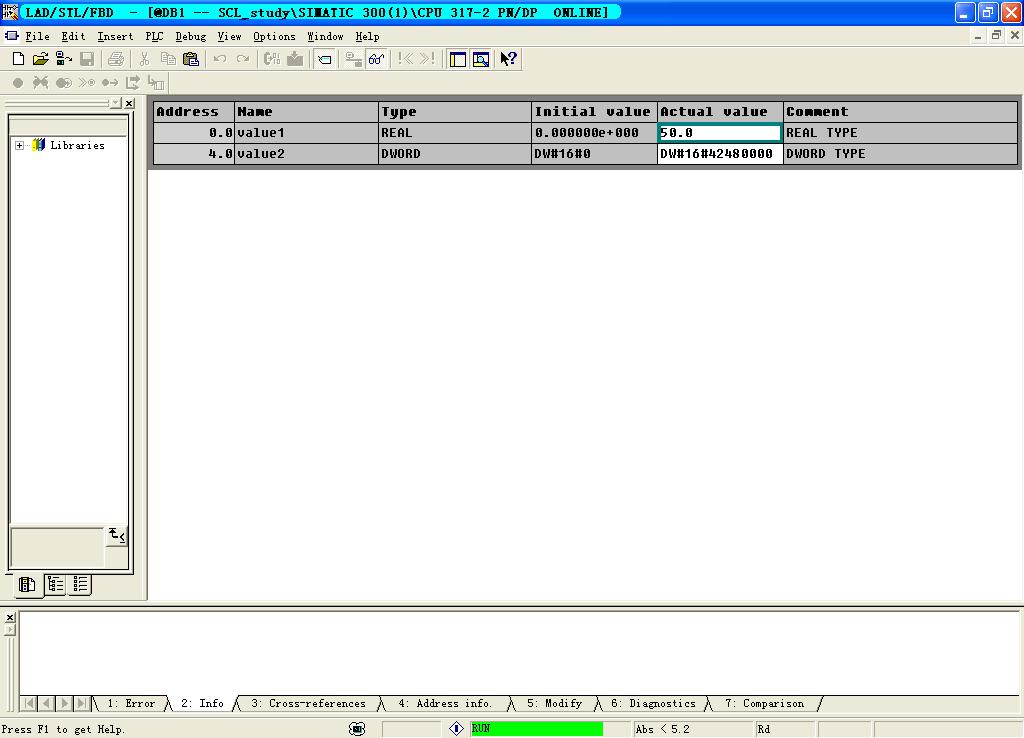Click the Print toolbar icon
Viewport: 1024px width, 738px height.
116,59
